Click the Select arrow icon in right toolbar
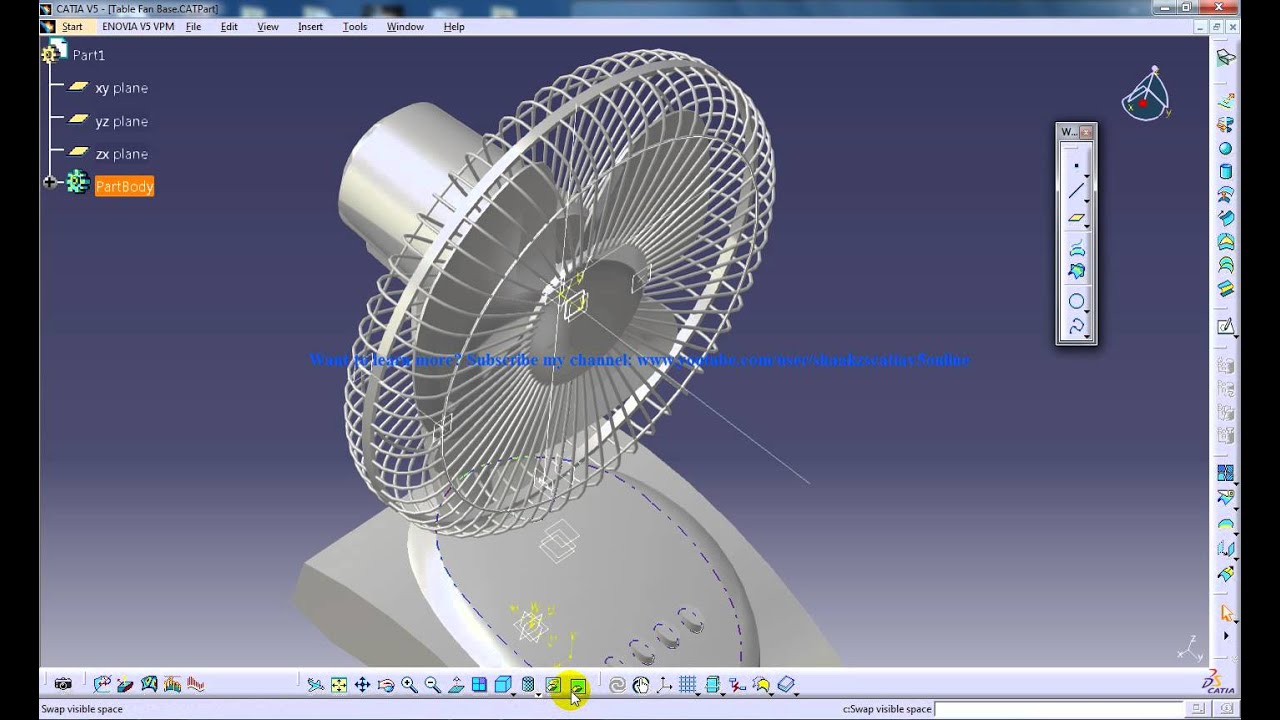 (1225, 612)
